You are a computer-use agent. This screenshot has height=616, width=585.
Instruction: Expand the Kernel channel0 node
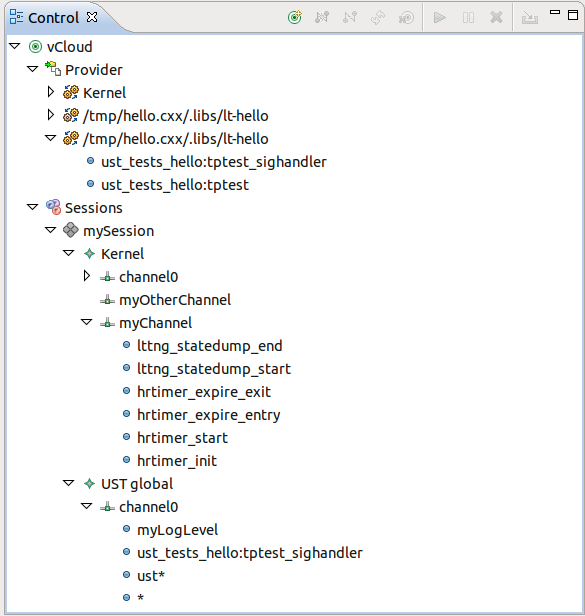click(x=87, y=276)
